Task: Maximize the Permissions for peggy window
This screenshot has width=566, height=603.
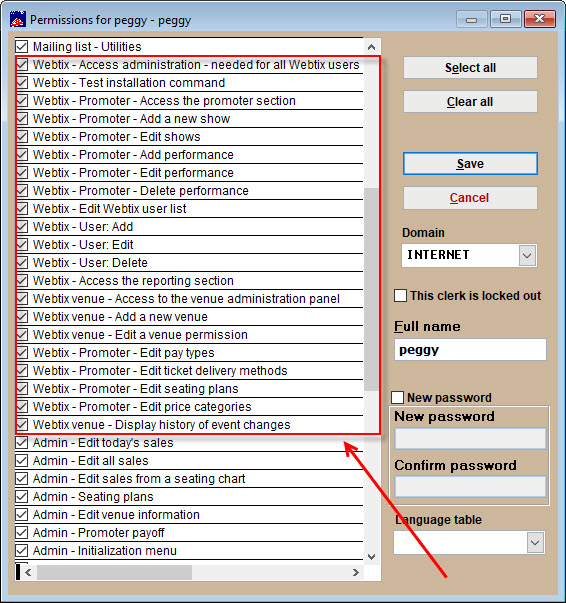Action: (505, 19)
